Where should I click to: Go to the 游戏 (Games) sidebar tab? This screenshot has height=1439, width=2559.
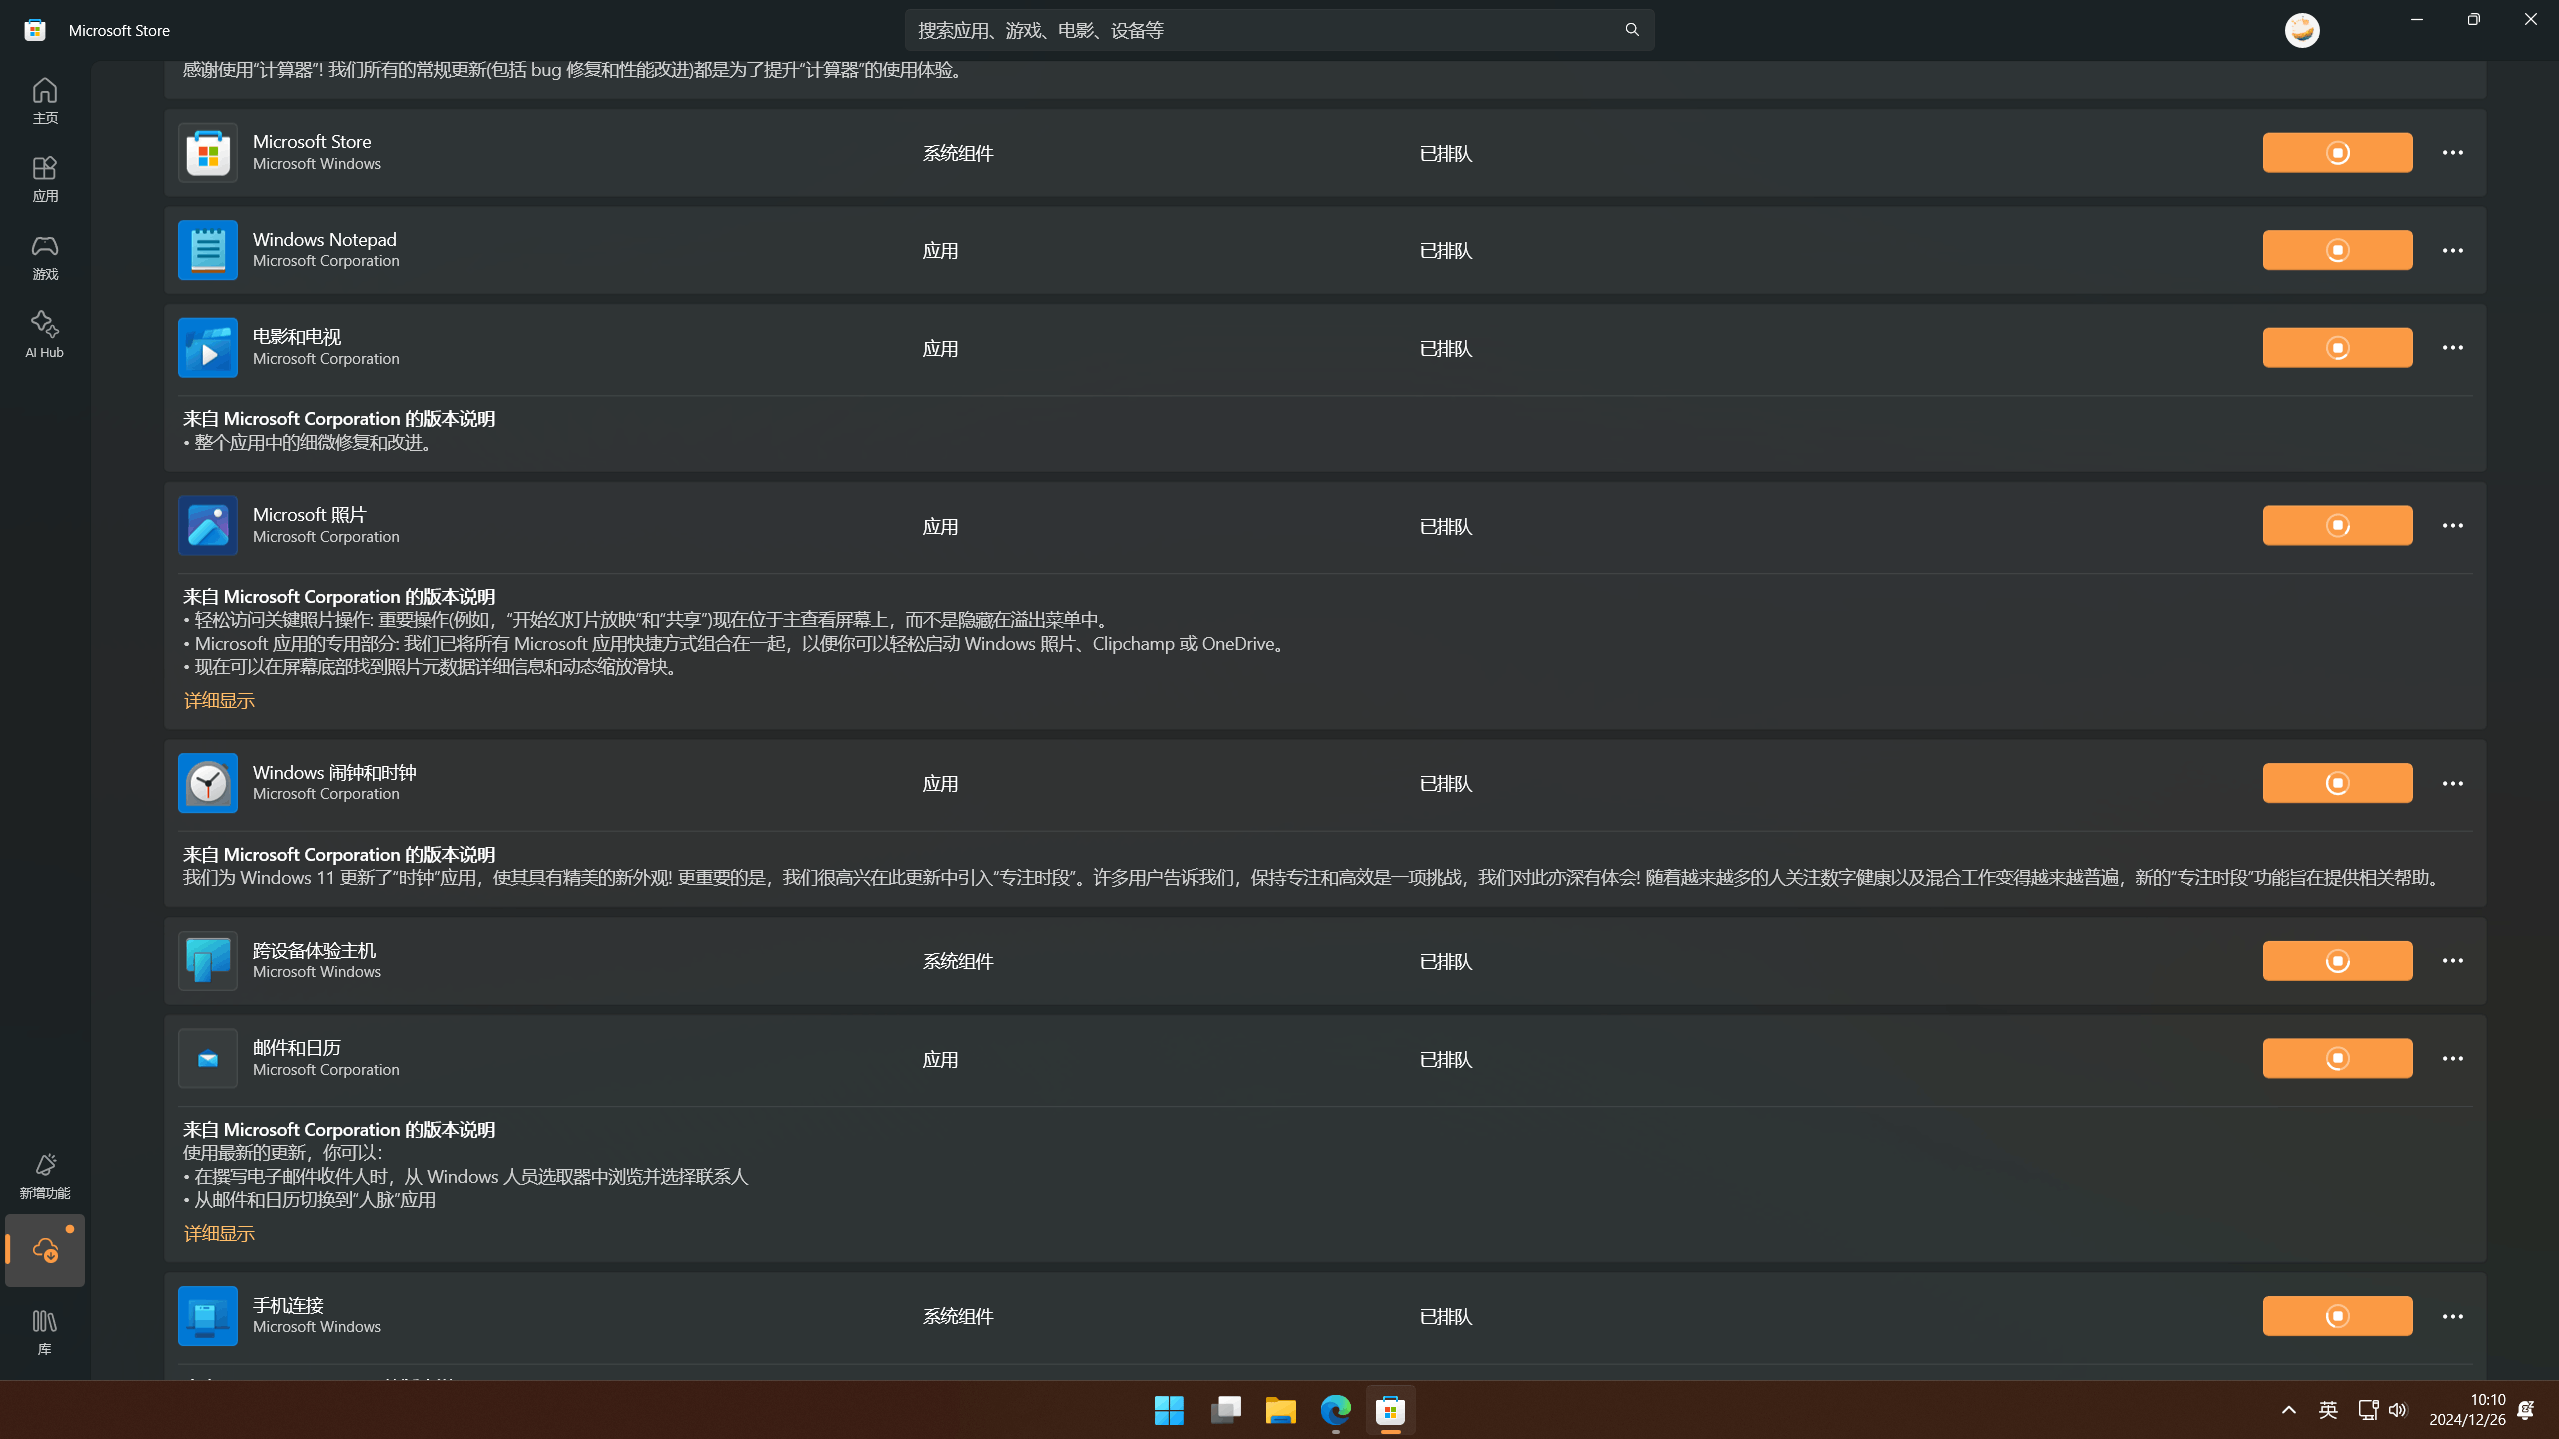pyautogui.click(x=44, y=256)
